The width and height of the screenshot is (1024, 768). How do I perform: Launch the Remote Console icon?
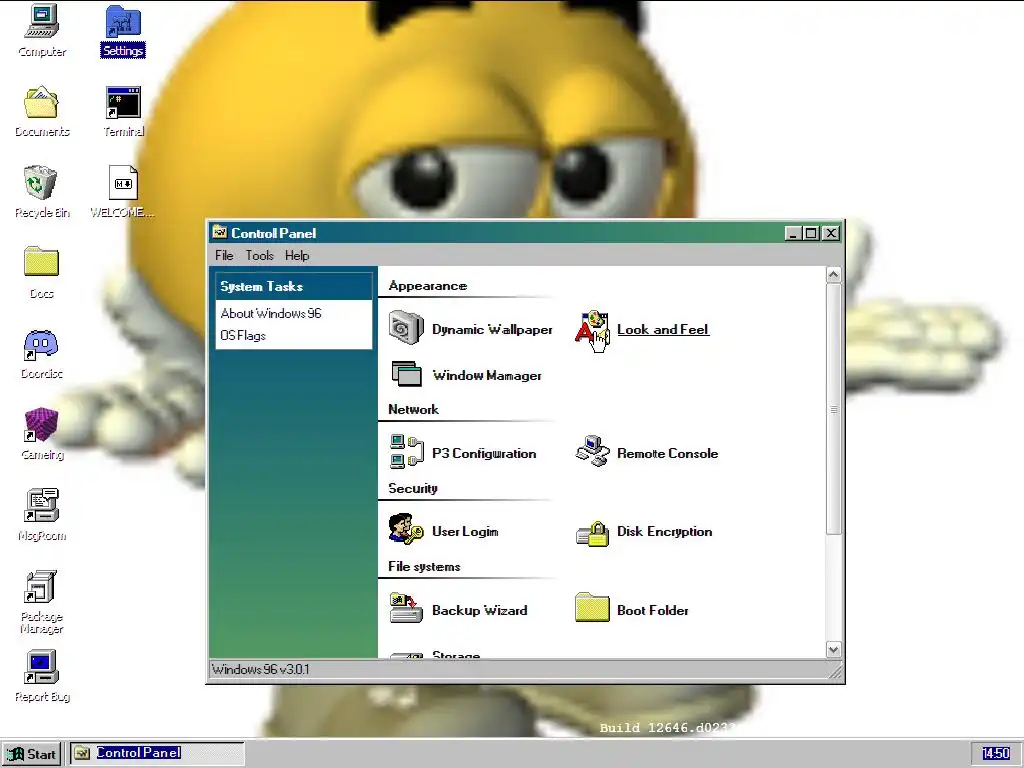click(x=592, y=451)
